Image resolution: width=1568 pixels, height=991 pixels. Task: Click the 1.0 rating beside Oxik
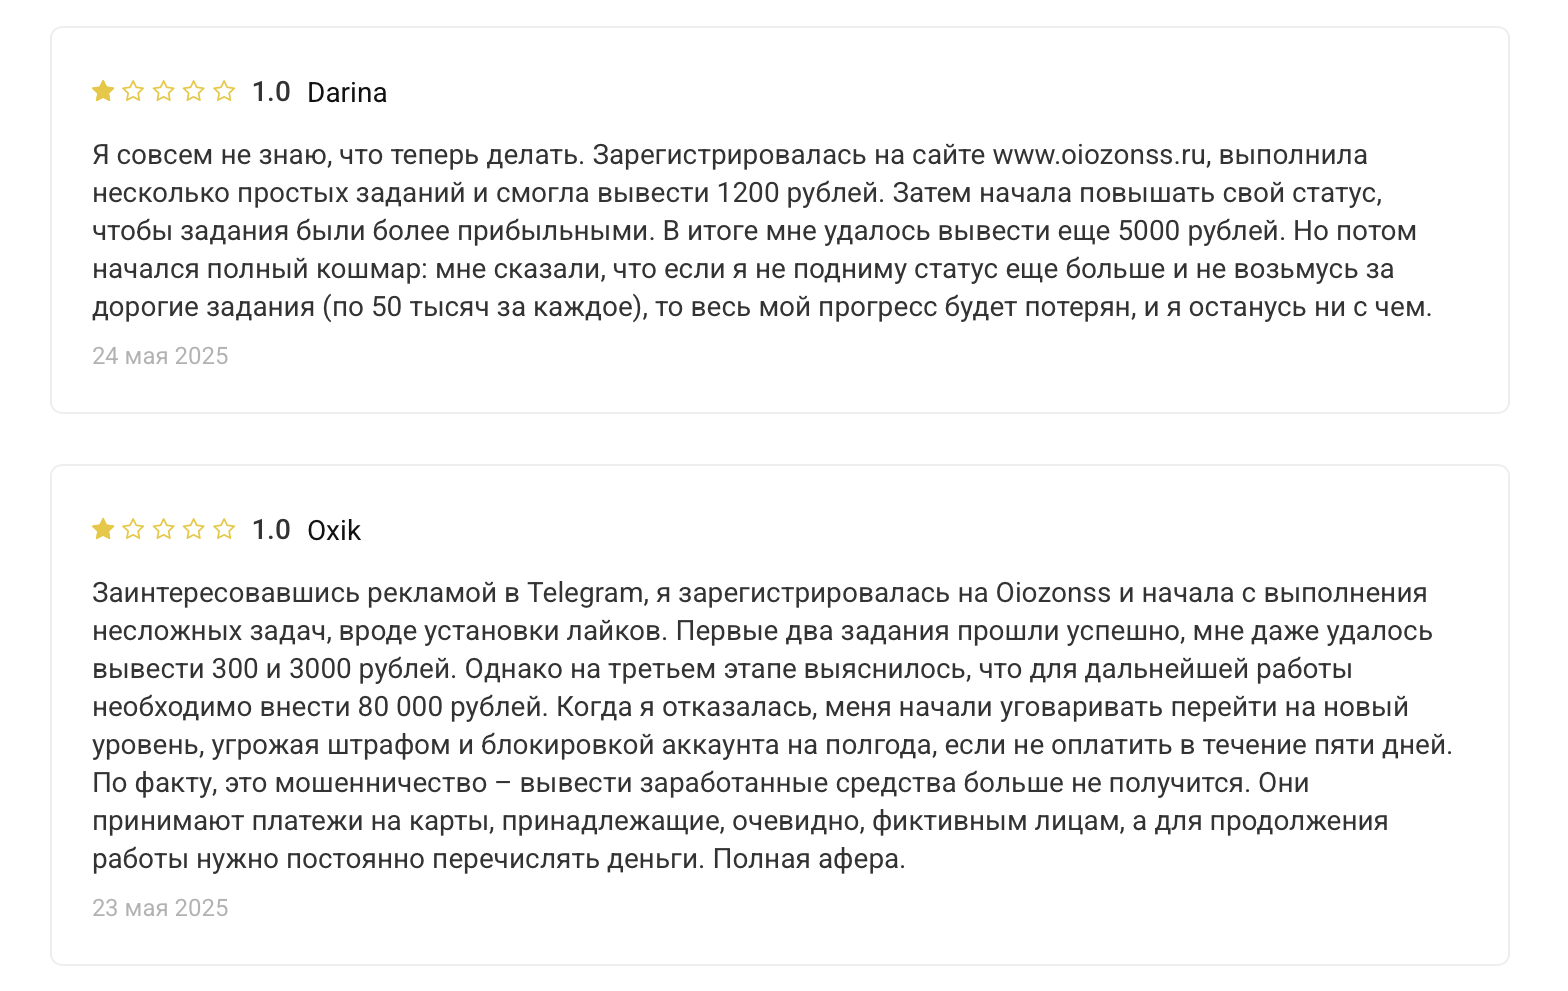[271, 530]
